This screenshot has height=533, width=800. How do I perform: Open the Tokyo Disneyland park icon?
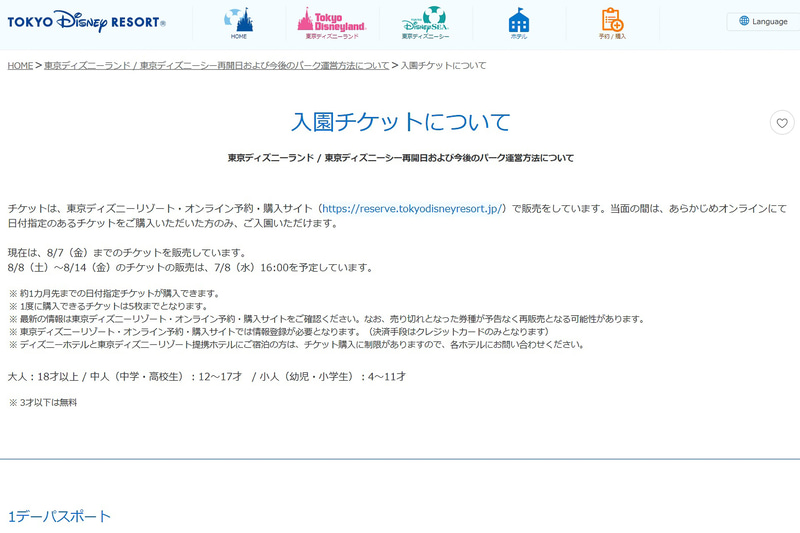pyautogui.click(x=332, y=23)
